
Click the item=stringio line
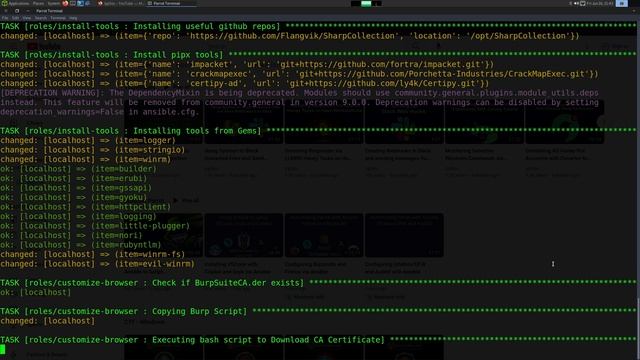(x=93, y=150)
